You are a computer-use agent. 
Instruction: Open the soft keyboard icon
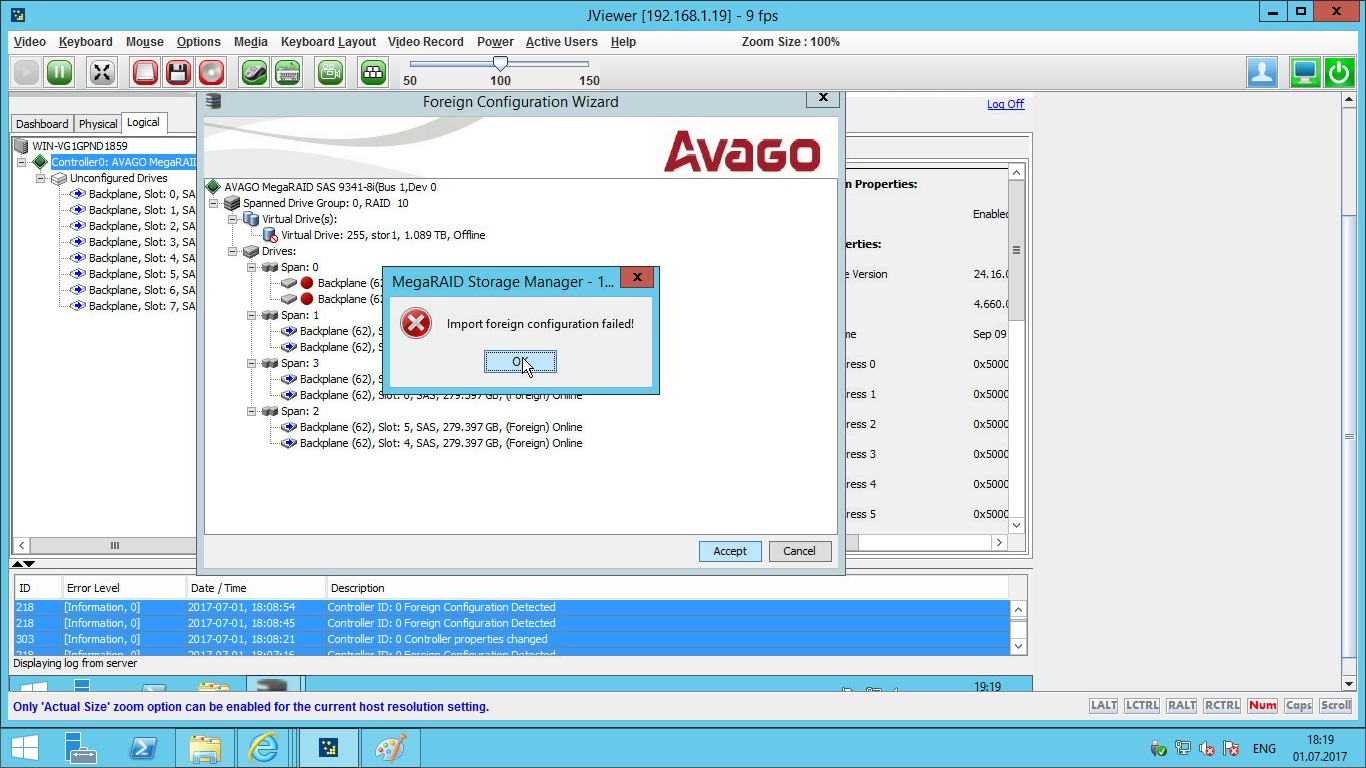click(288, 72)
